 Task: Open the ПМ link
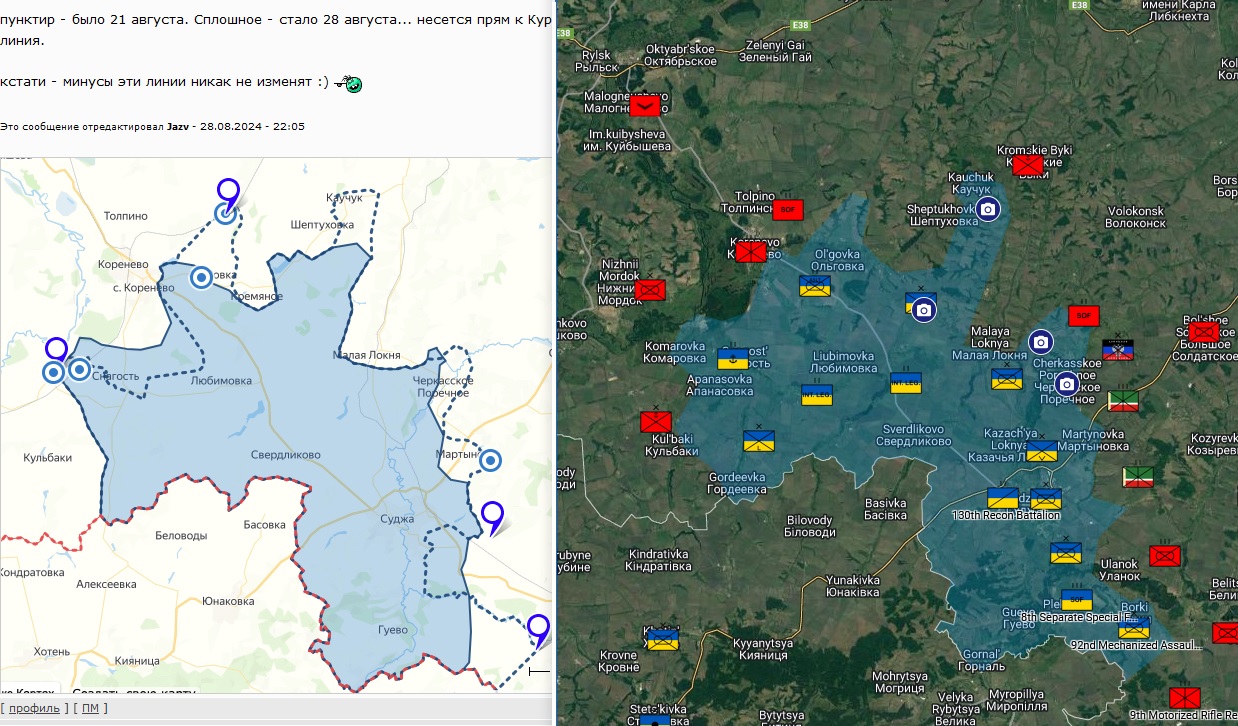click(90, 708)
